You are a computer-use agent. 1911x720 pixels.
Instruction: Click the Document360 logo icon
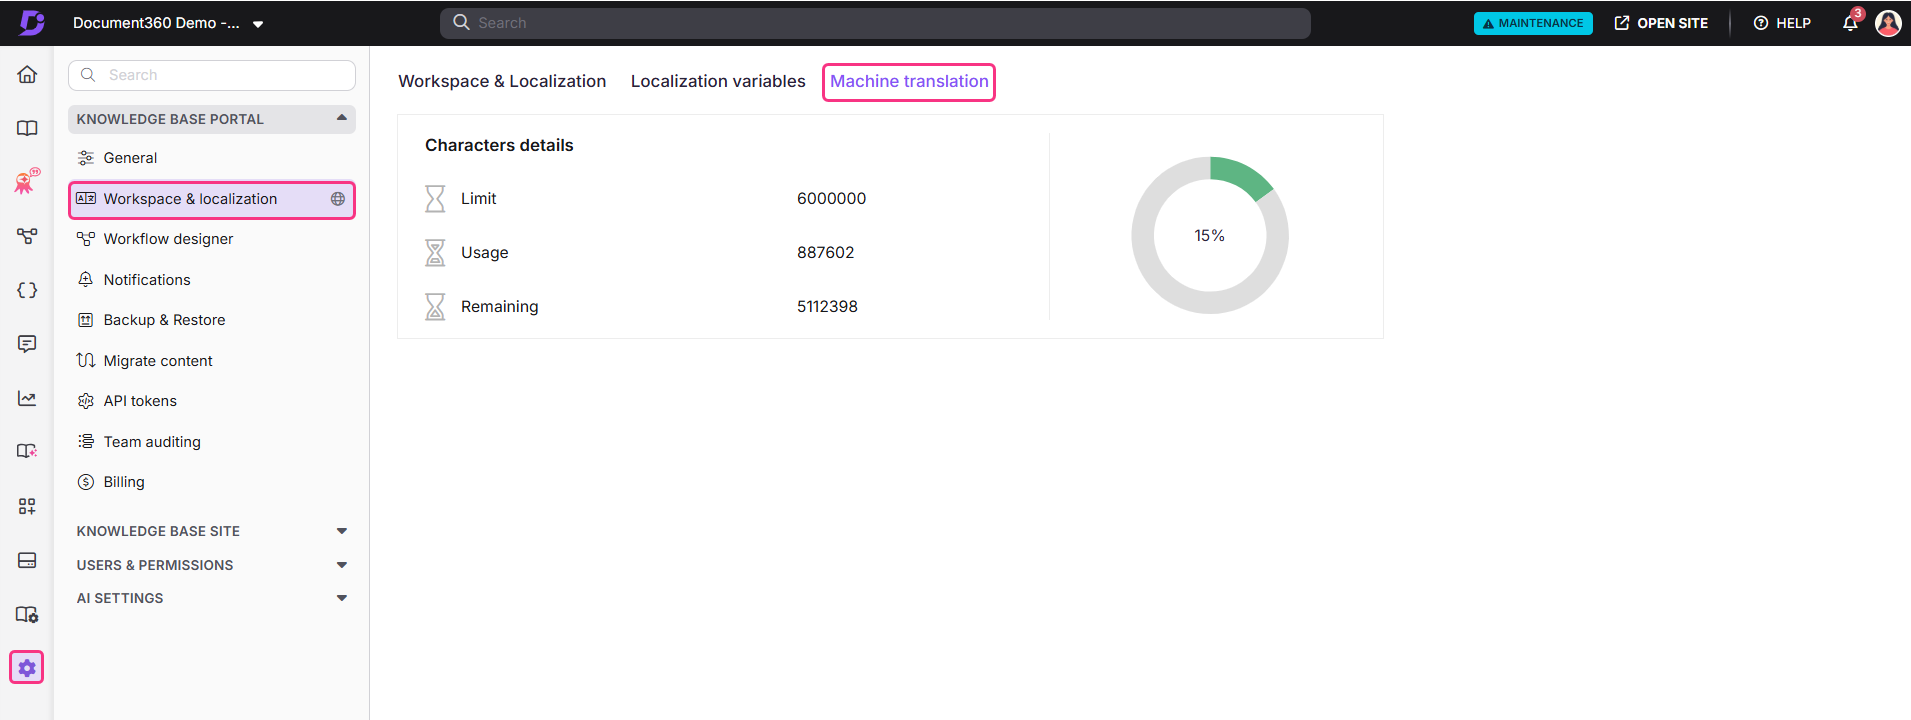(x=32, y=22)
